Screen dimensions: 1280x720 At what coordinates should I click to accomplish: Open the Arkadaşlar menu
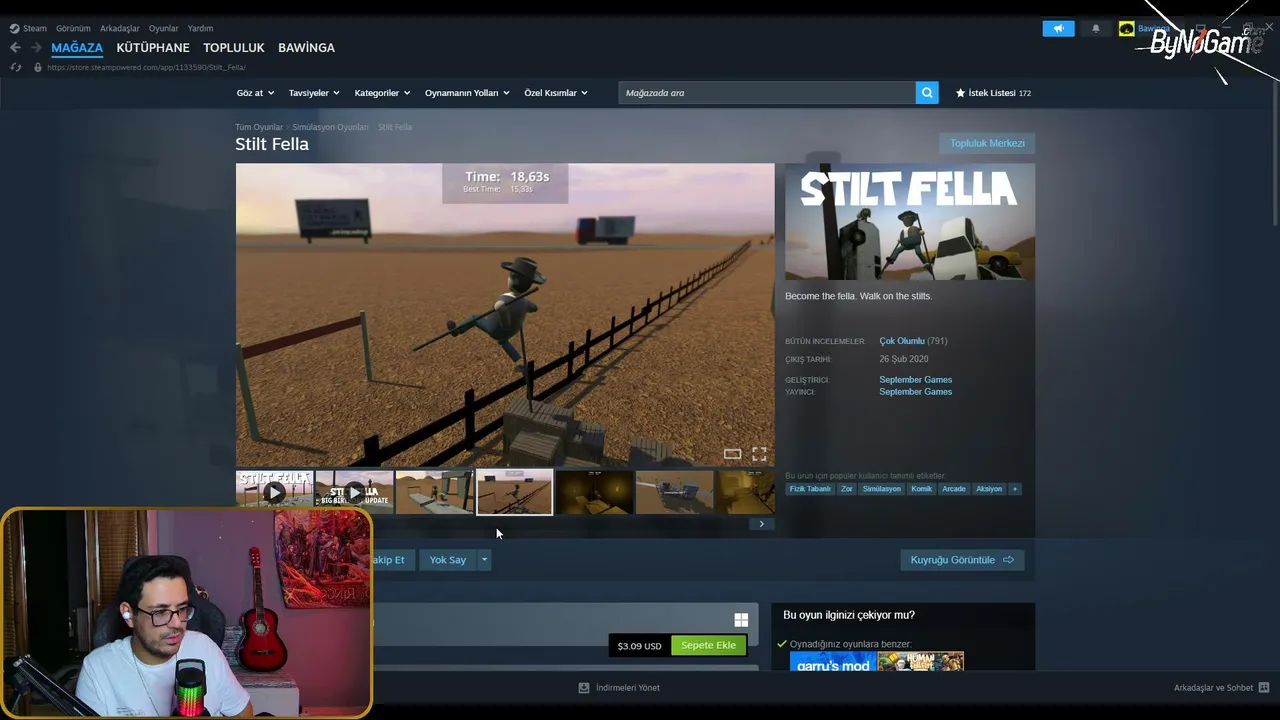(x=120, y=28)
